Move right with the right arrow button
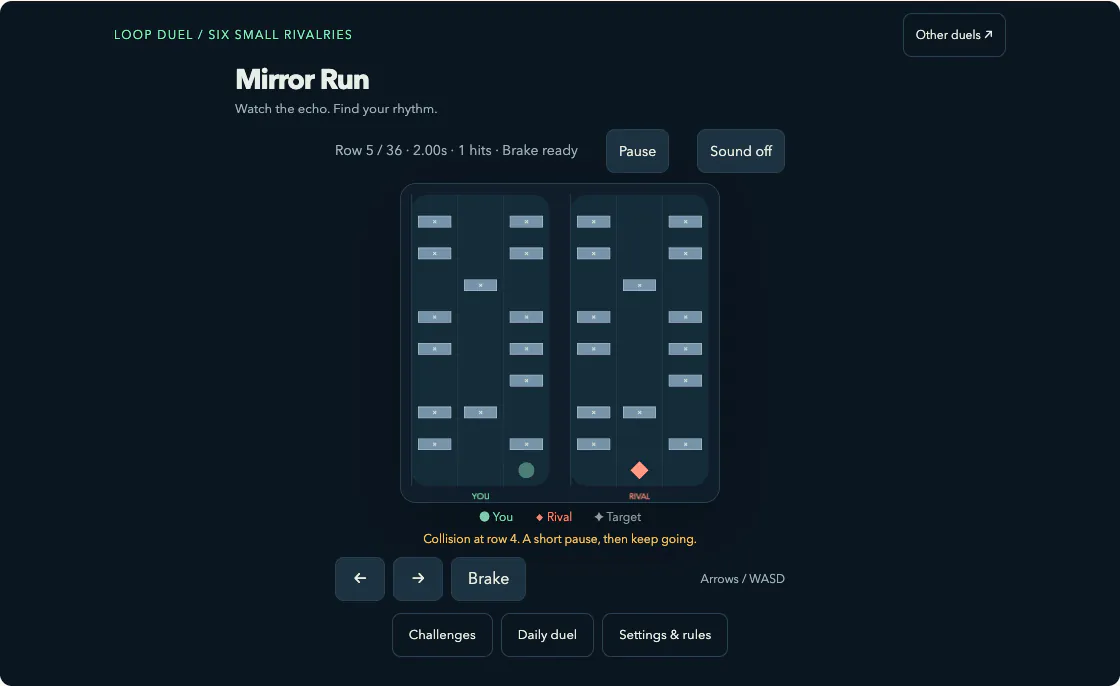Screen dimensions: 1120x686 tap(418, 579)
